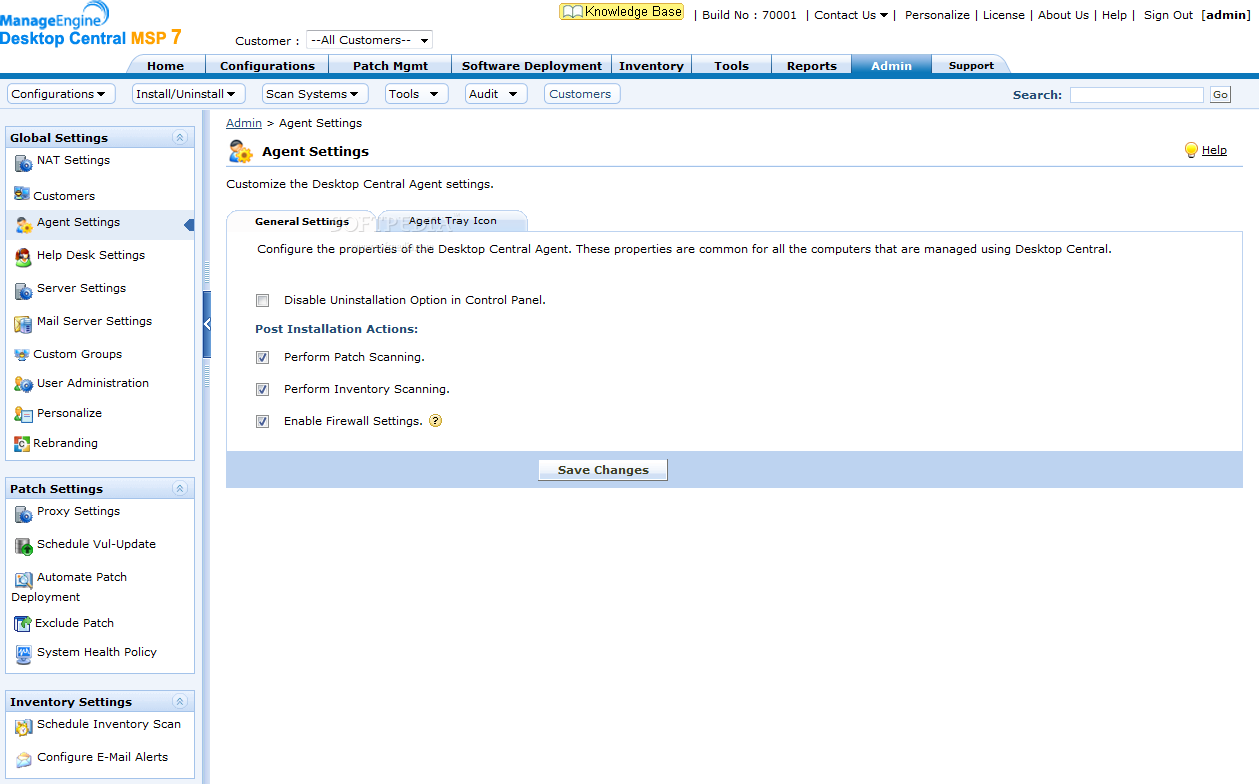Toggle Disable Uninstallation Option checkbox
The width and height of the screenshot is (1259, 784).
pyautogui.click(x=263, y=300)
